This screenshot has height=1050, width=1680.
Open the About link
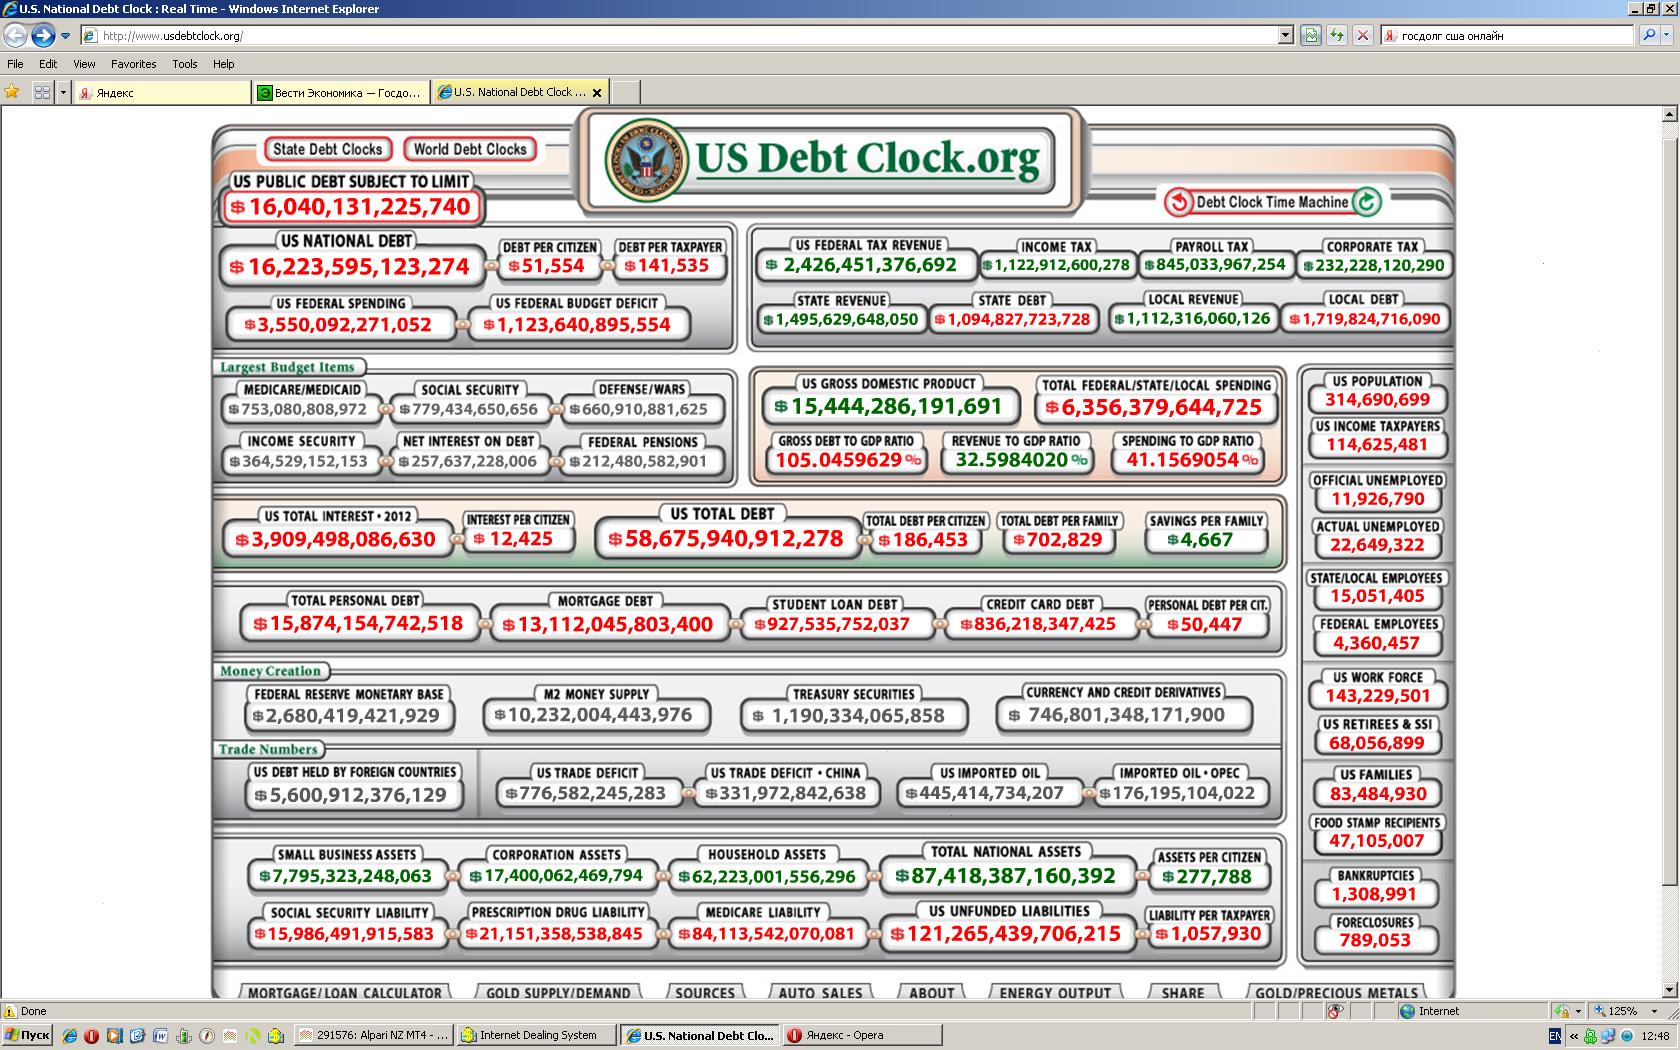point(932,992)
